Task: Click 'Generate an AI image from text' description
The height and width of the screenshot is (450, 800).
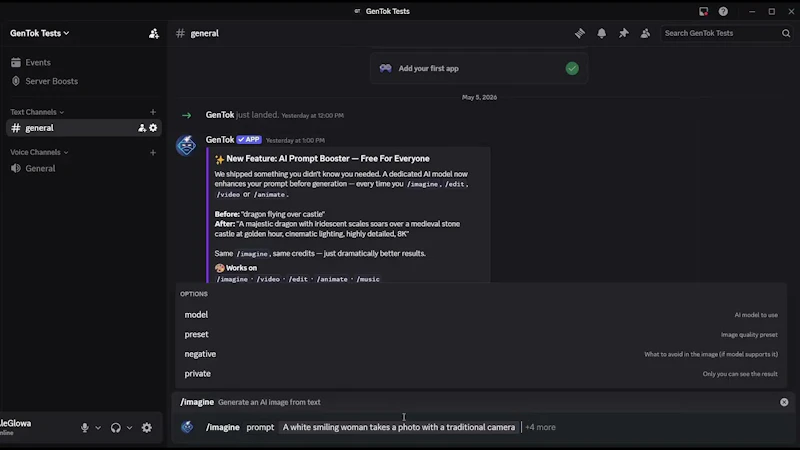Action: 269,402
